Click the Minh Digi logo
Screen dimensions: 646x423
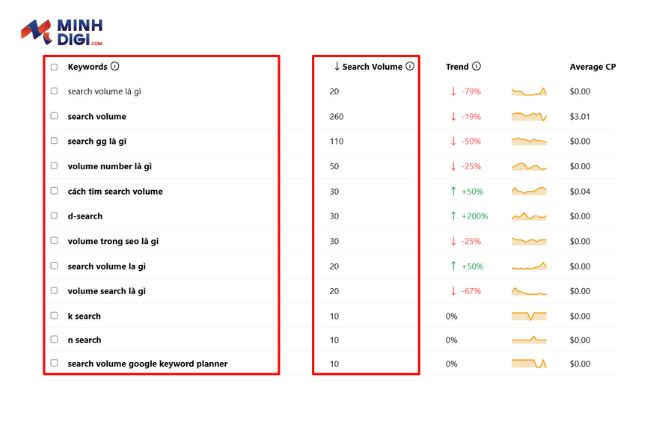62,32
